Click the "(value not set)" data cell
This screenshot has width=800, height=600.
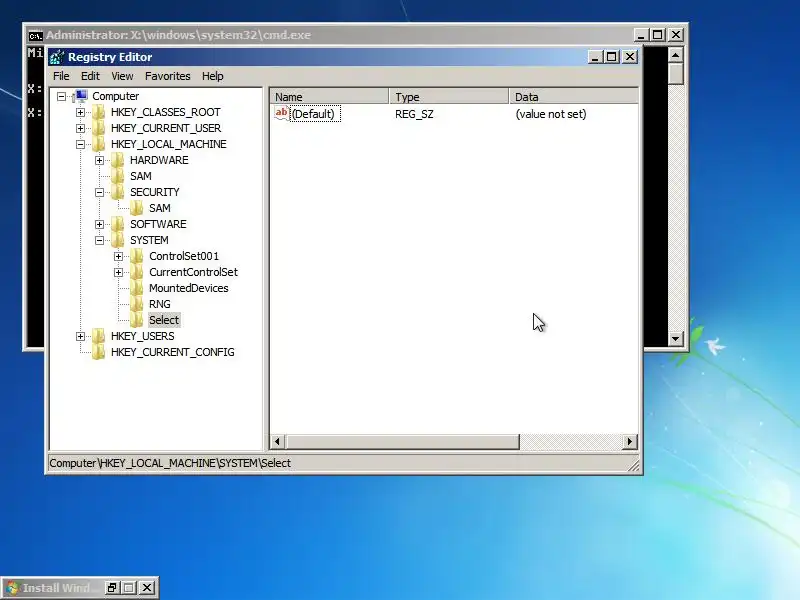tap(551, 114)
